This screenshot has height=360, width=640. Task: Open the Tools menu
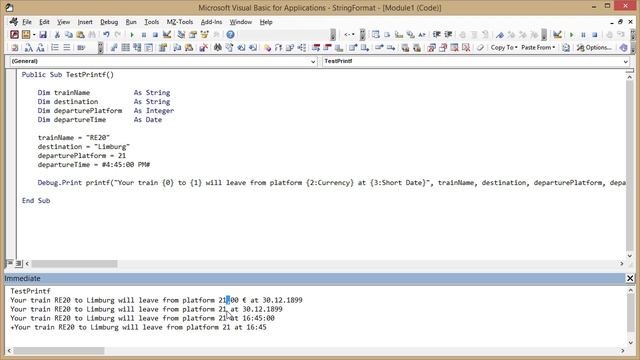(x=151, y=22)
